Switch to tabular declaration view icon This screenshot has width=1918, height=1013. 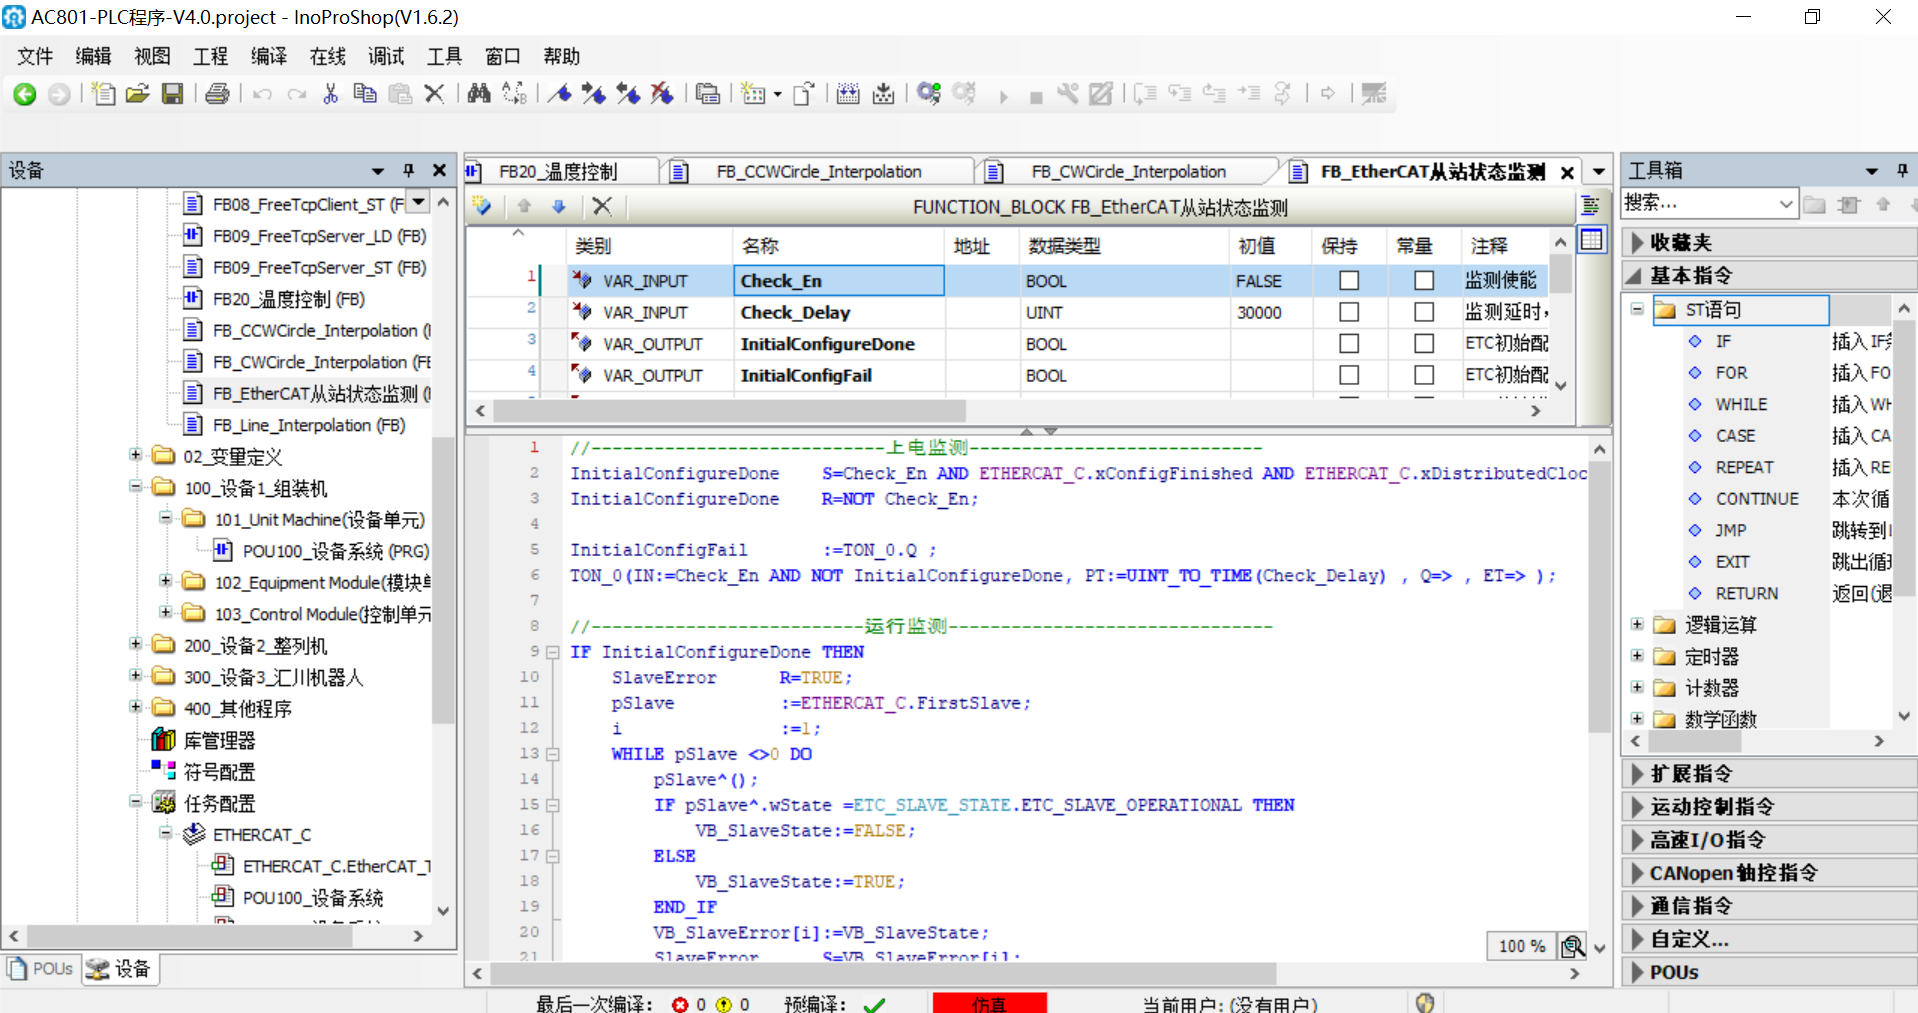click(x=1591, y=240)
